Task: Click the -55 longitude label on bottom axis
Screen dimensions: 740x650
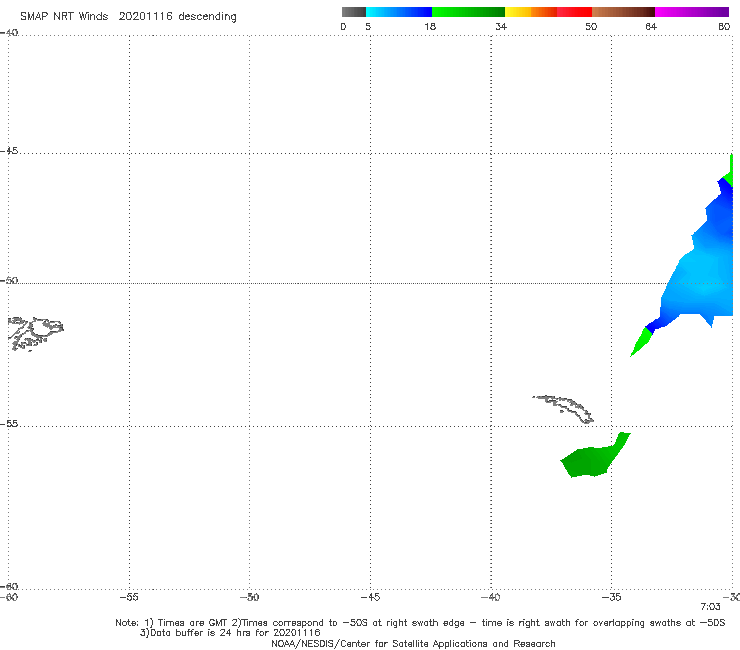Action: pyautogui.click(x=129, y=597)
